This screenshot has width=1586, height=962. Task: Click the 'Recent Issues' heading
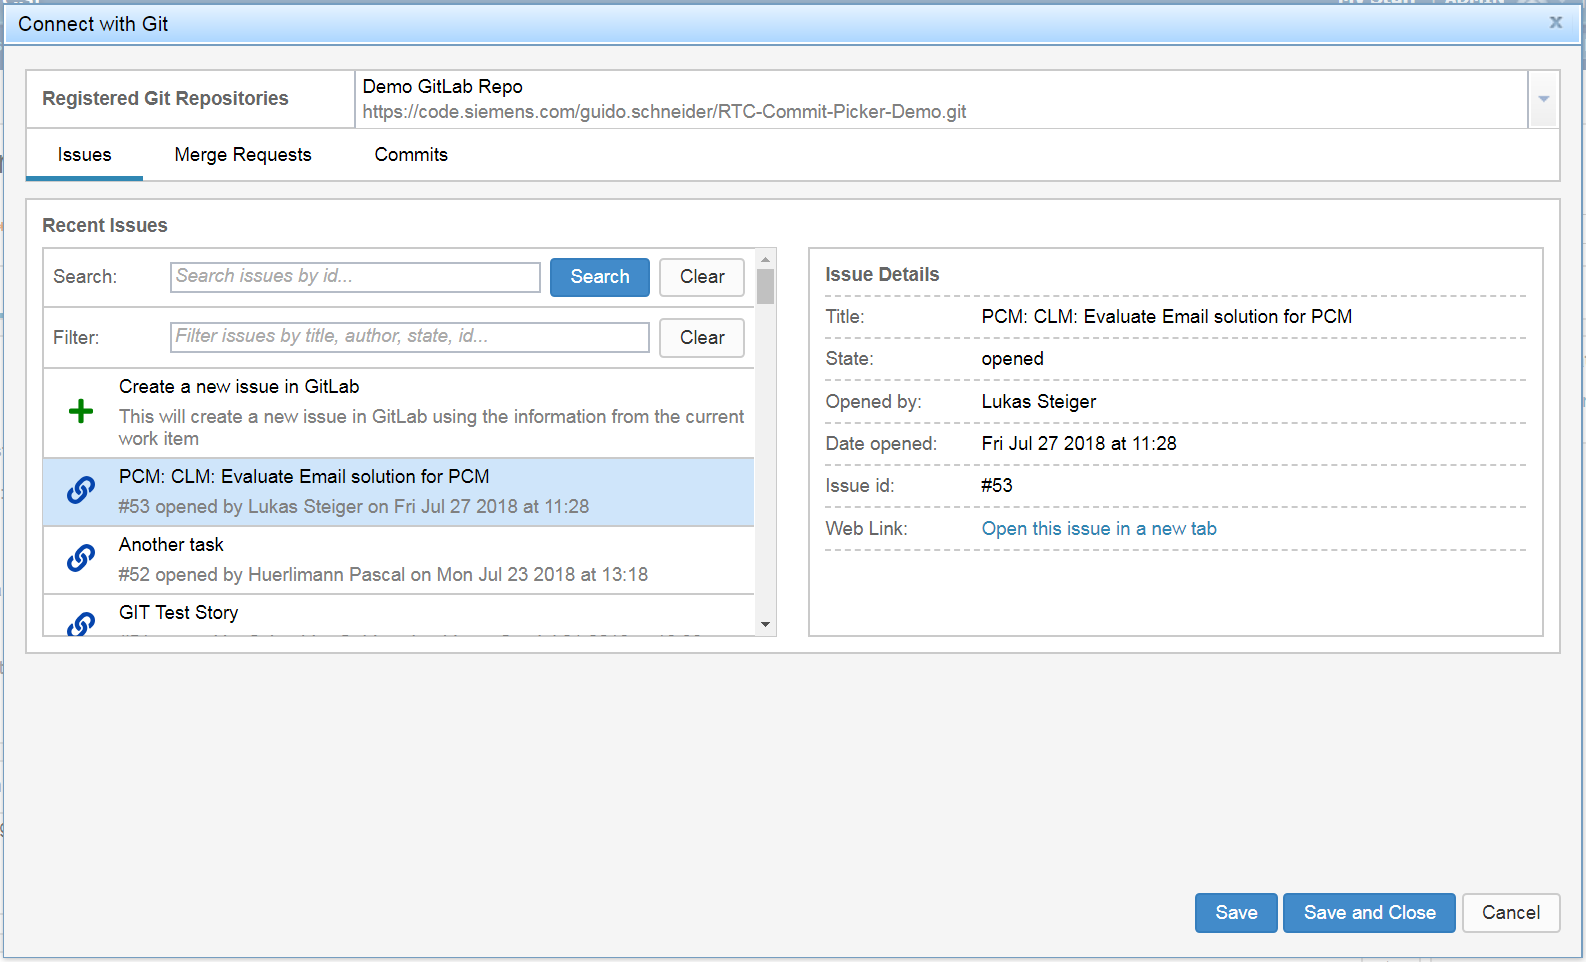[105, 226]
